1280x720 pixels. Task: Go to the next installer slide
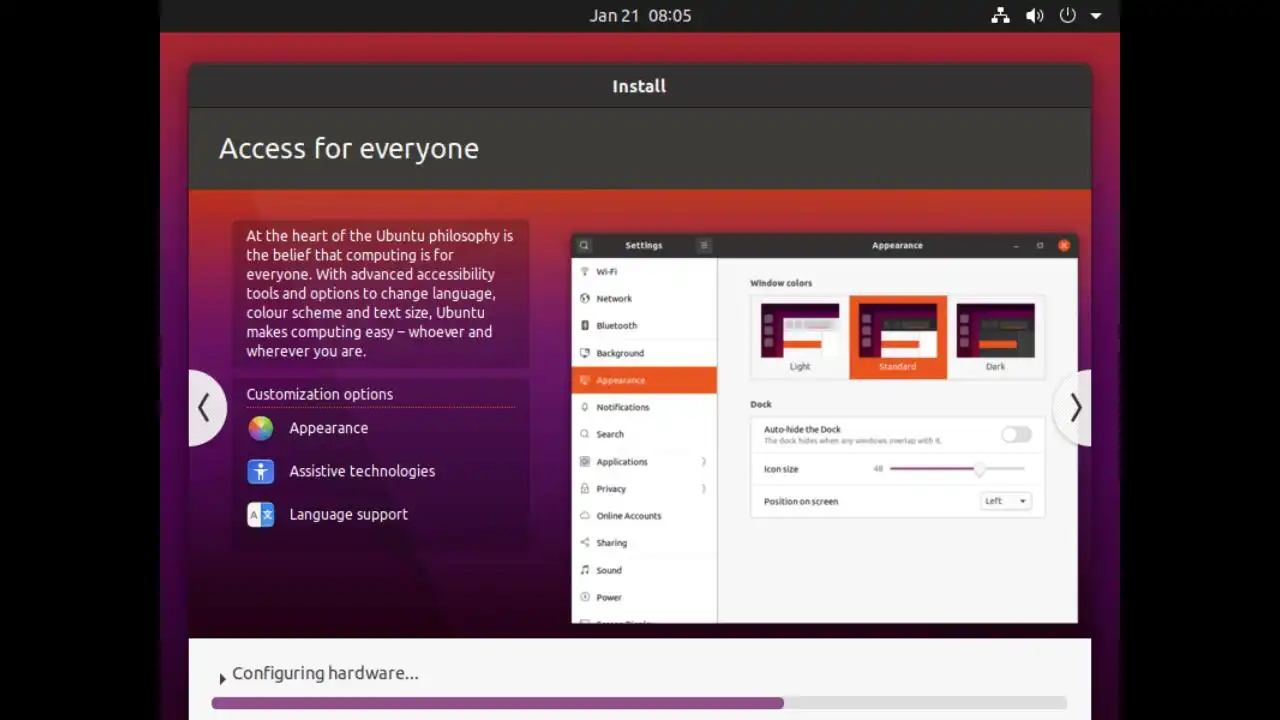[x=1073, y=407]
